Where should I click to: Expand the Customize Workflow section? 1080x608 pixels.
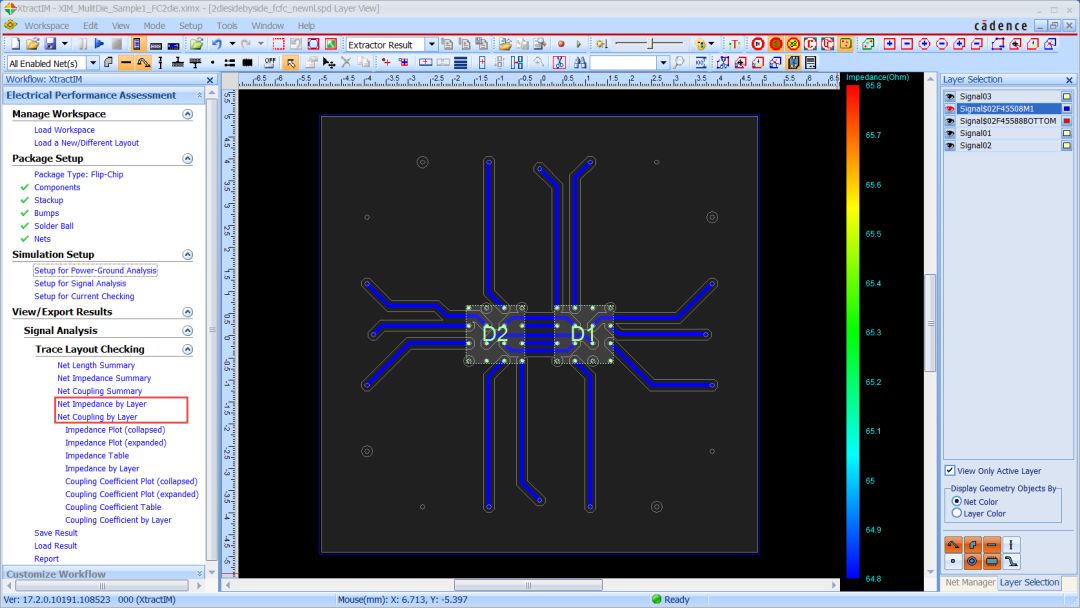(x=200, y=574)
